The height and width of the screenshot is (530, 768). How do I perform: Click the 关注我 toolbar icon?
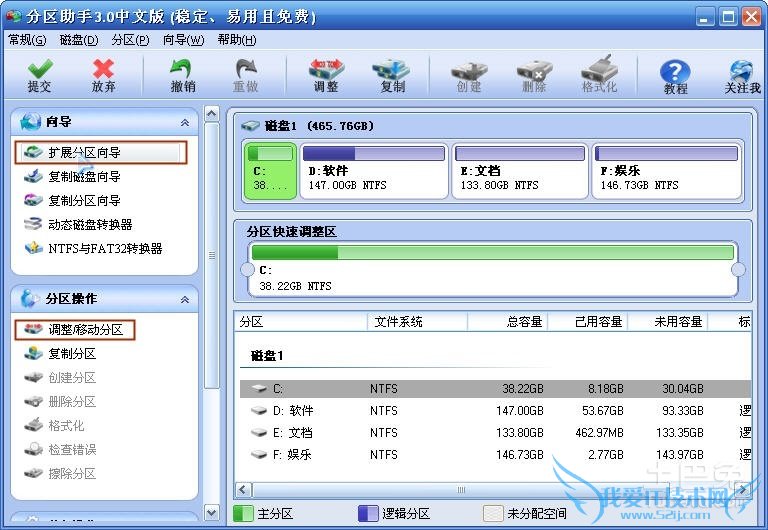743,77
